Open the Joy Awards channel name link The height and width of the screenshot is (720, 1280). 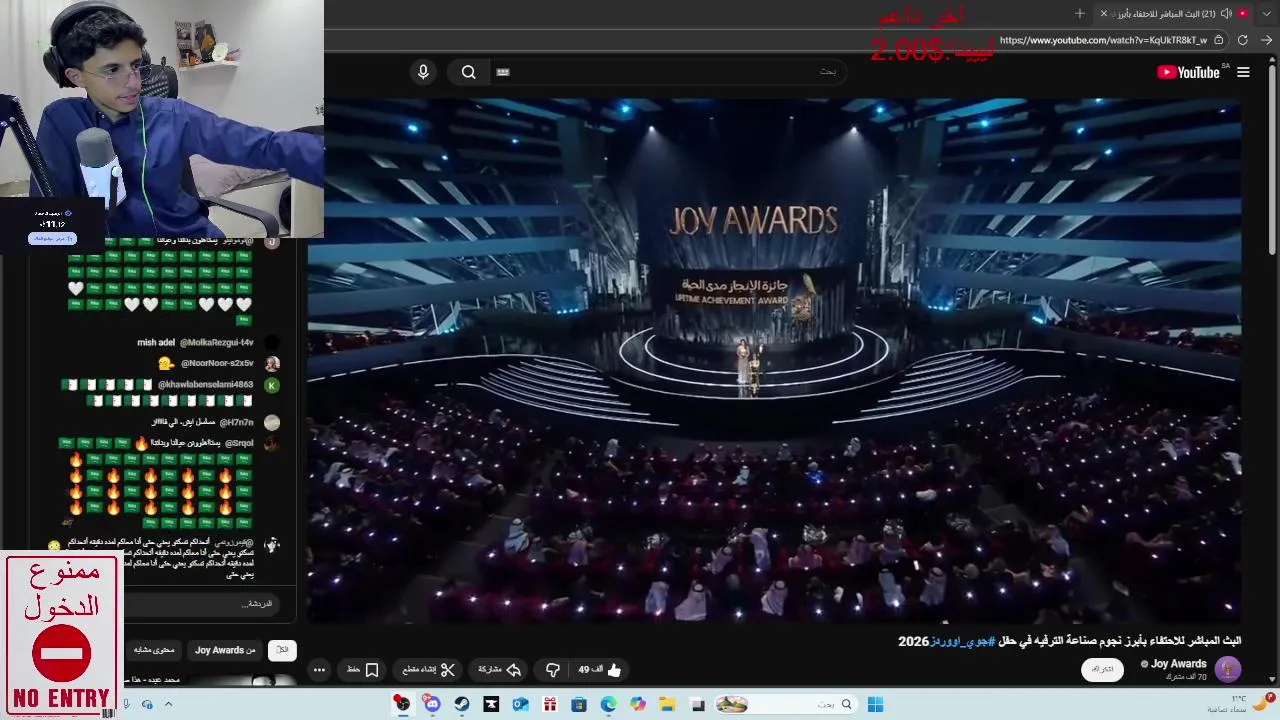tap(1179, 664)
